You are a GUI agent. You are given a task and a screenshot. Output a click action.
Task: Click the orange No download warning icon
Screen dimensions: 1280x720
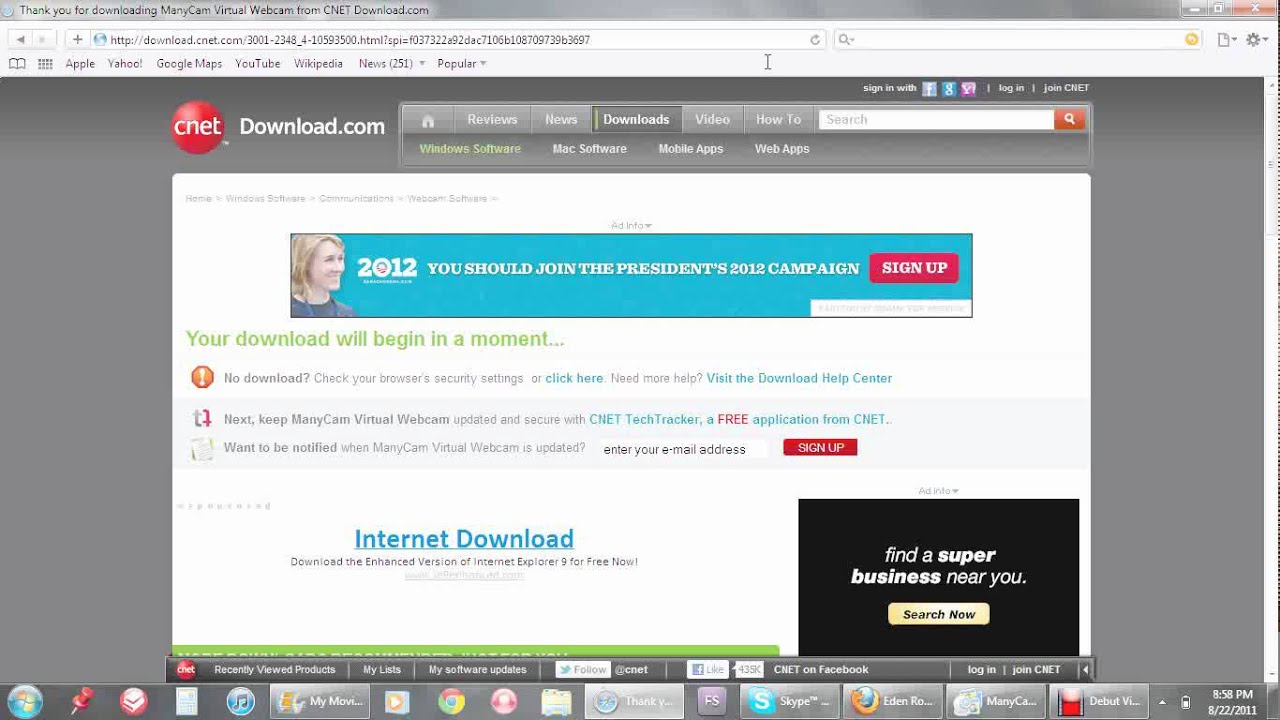click(202, 377)
